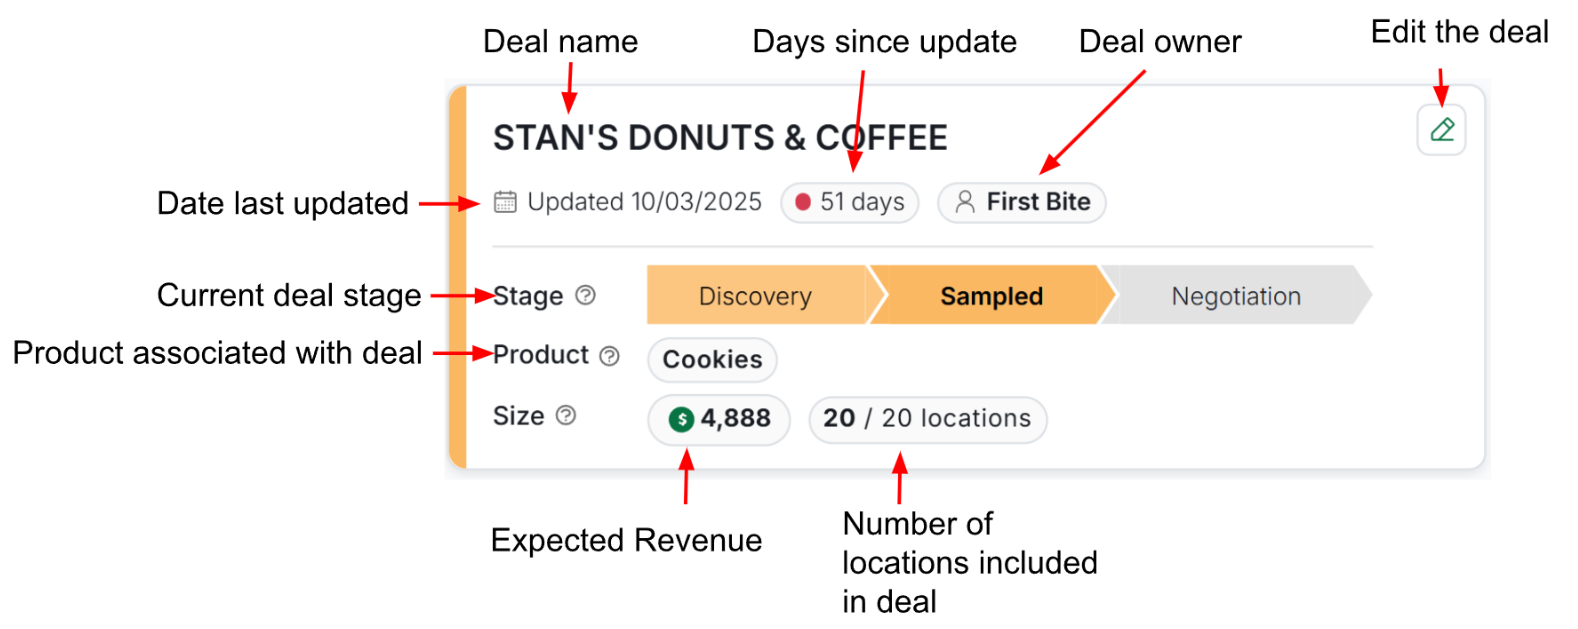Click the red dot status indicator
Image resolution: width=1578 pixels, height=629 pixels.
[803, 202]
